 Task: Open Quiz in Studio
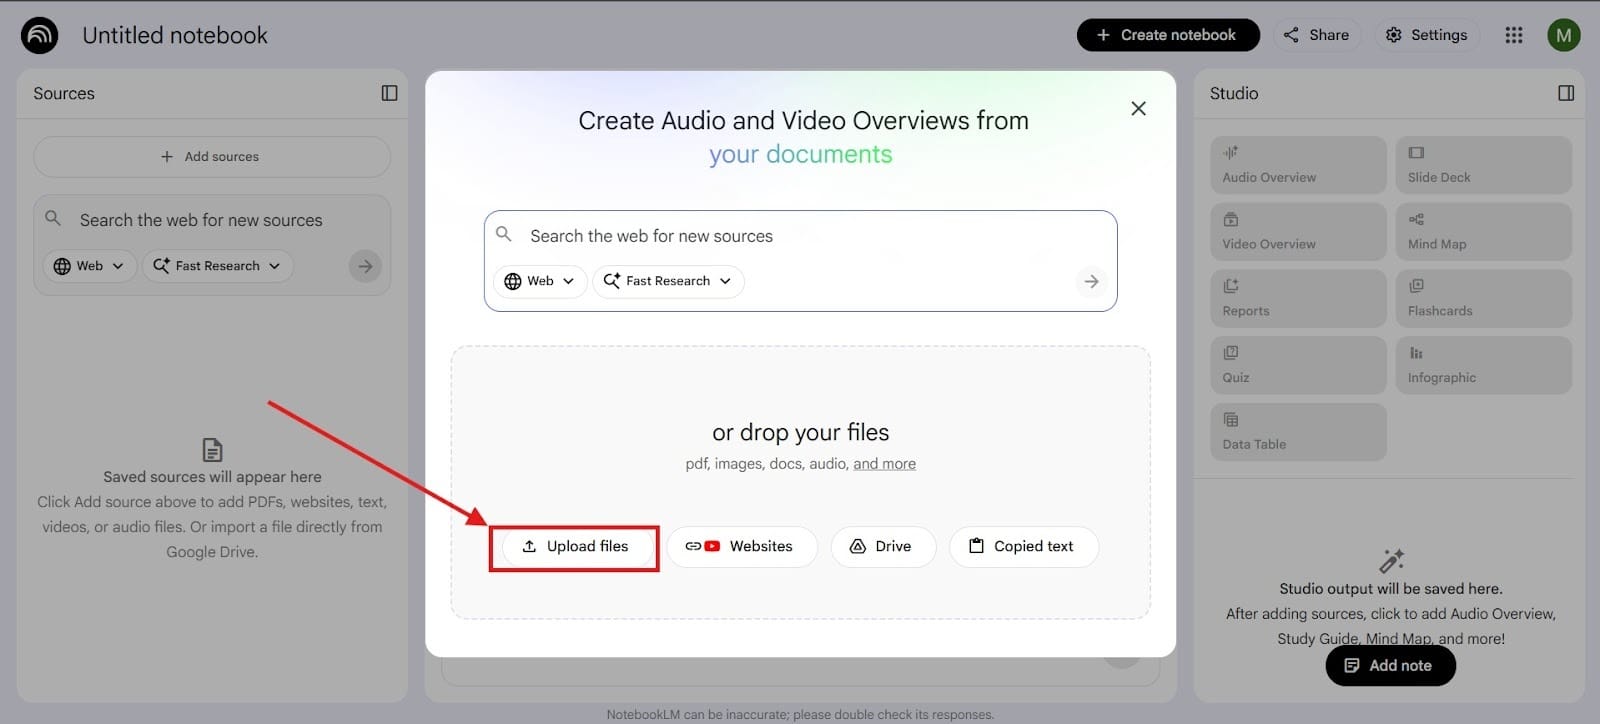click(x=1298, y=365)
